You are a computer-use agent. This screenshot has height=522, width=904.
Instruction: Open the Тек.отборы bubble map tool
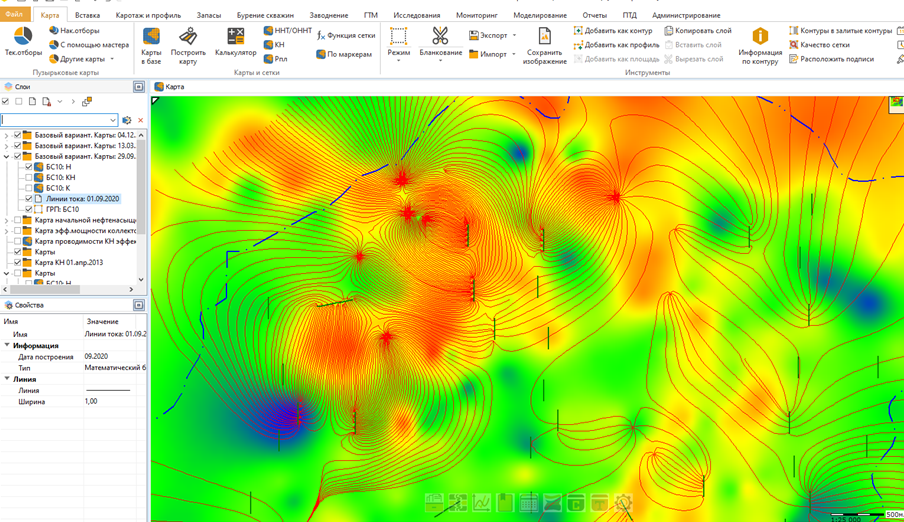click(x=23, y=42)
